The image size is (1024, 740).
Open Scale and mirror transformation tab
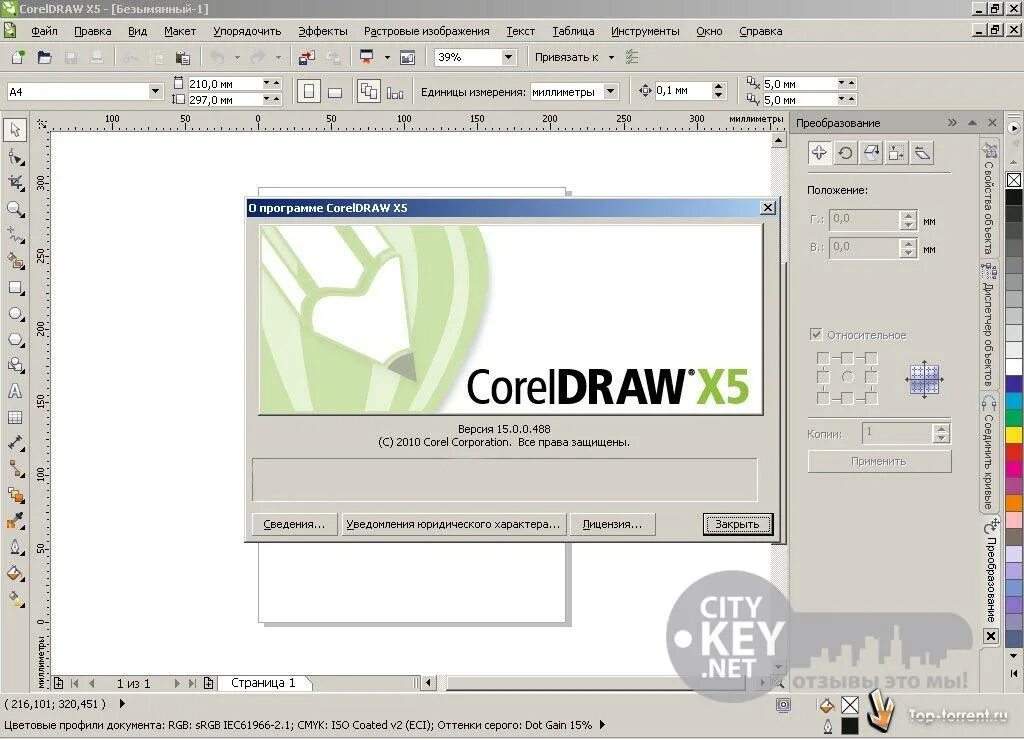[871, 153]
